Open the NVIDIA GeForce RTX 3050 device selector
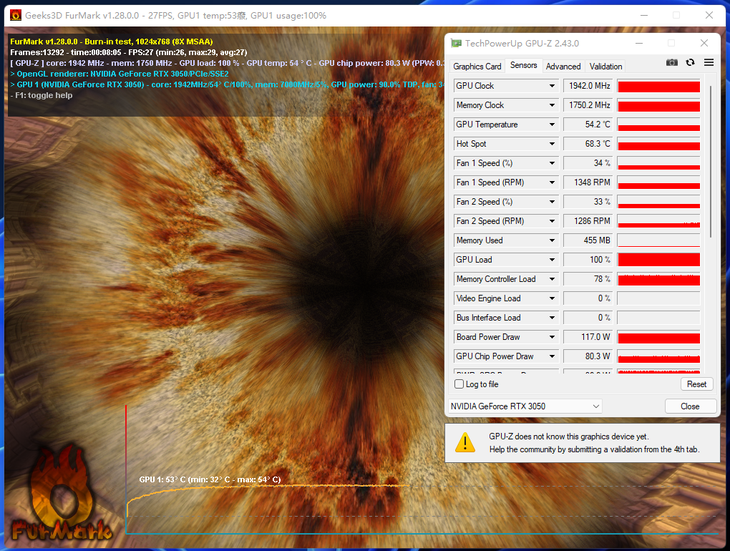Image resolution: width=730 pixels, height=551 pixels. (524, 406)
